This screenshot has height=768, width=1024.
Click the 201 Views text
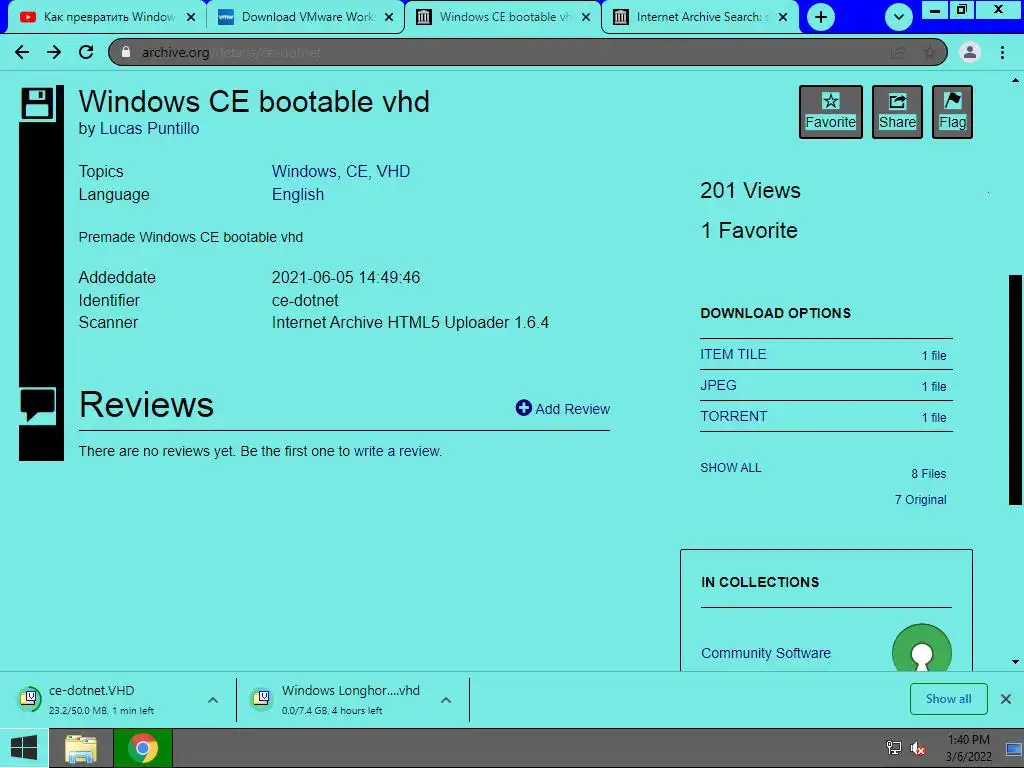click(x=750, y=190)
